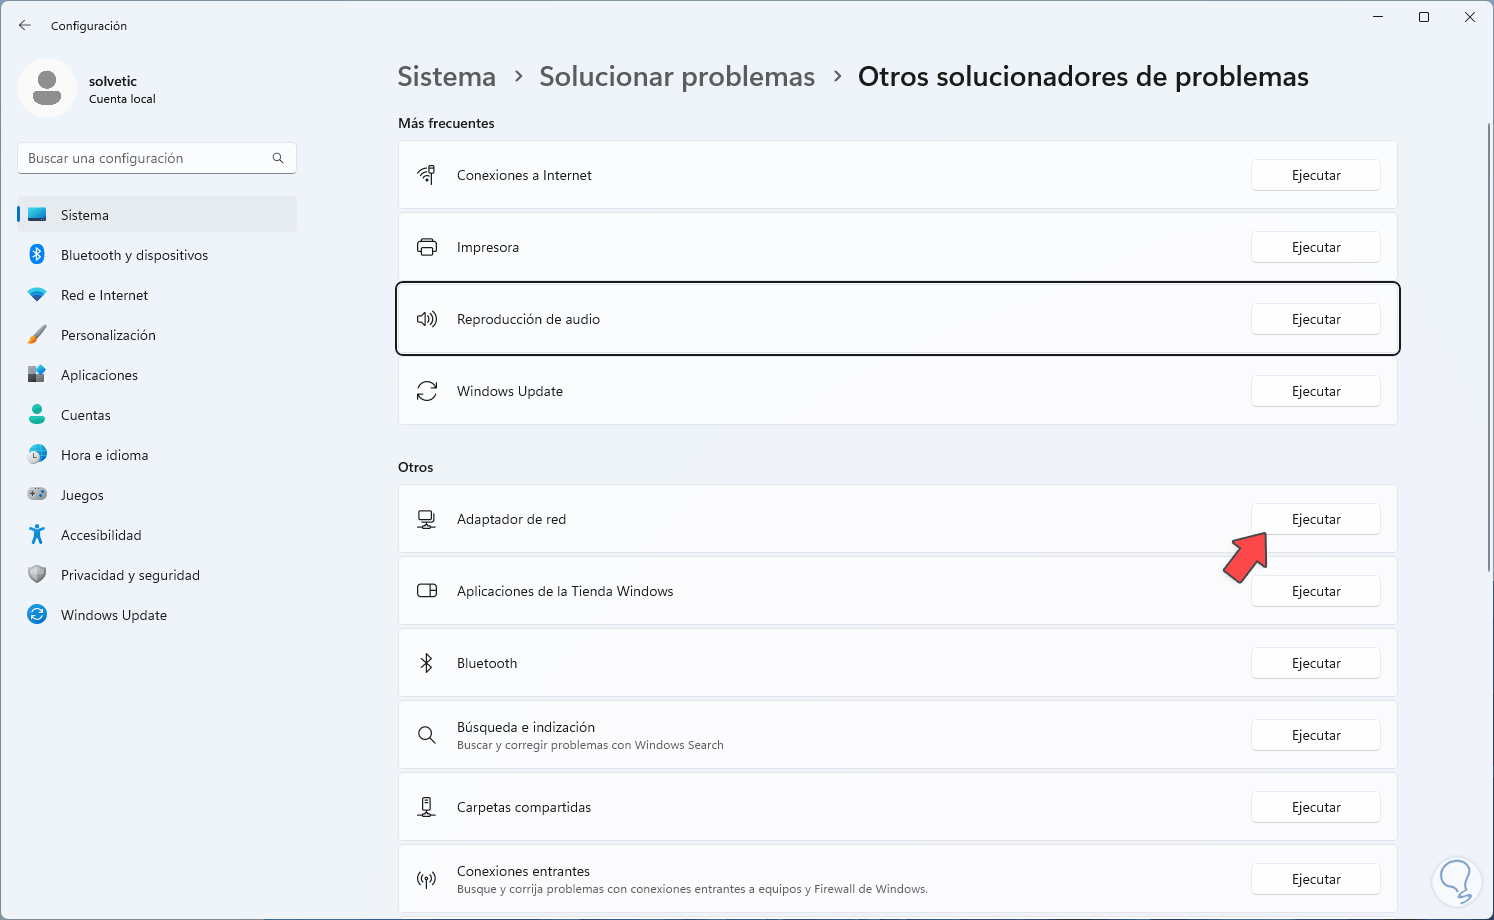Click Ejecutar for Bluetooth troubleshooter
The height and width of the screenshot is (920, 1494).
tap(1315, 663)
